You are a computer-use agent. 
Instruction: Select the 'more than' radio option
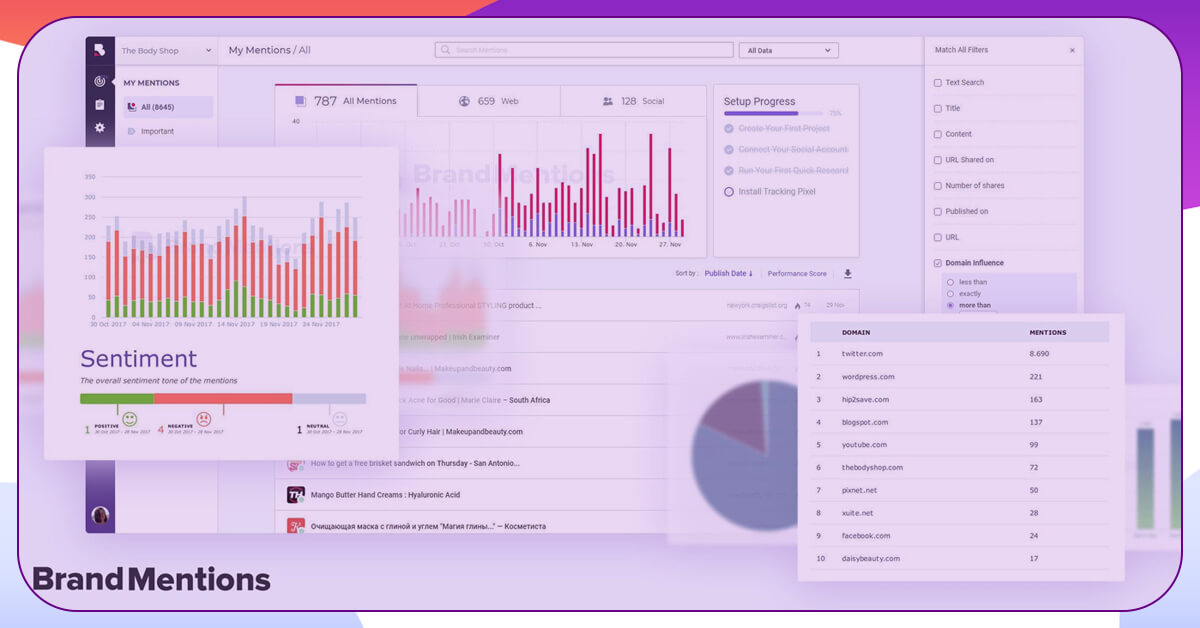point(950,305)
